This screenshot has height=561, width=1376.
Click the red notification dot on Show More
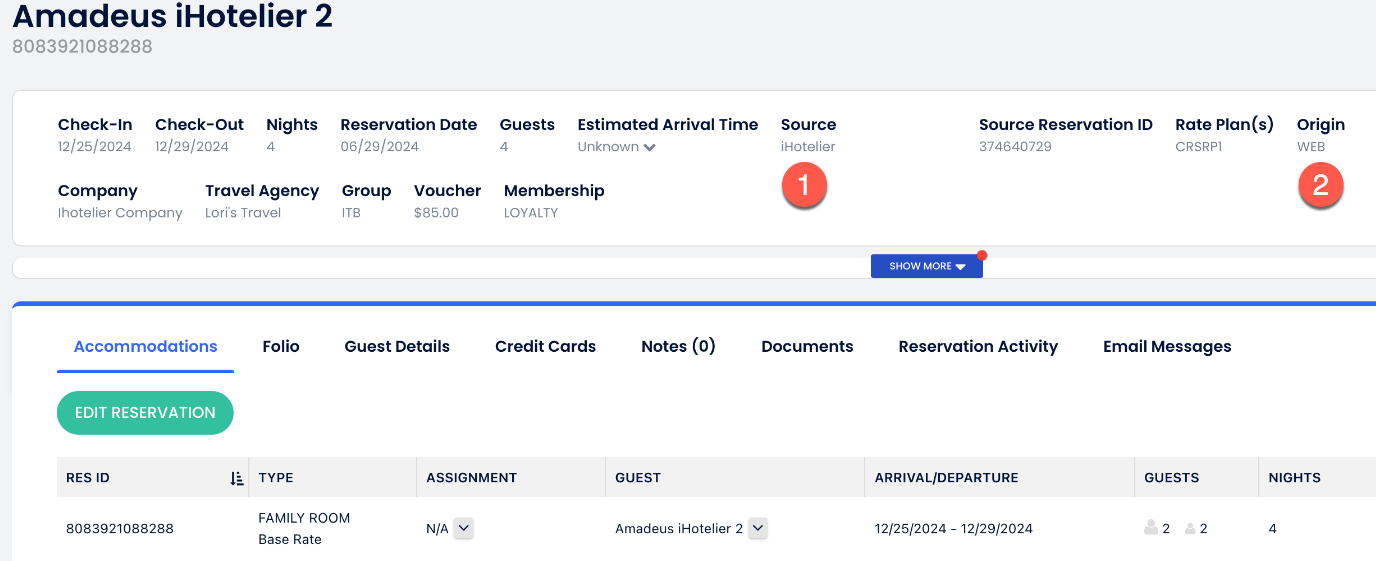click(x=982, y=256)
